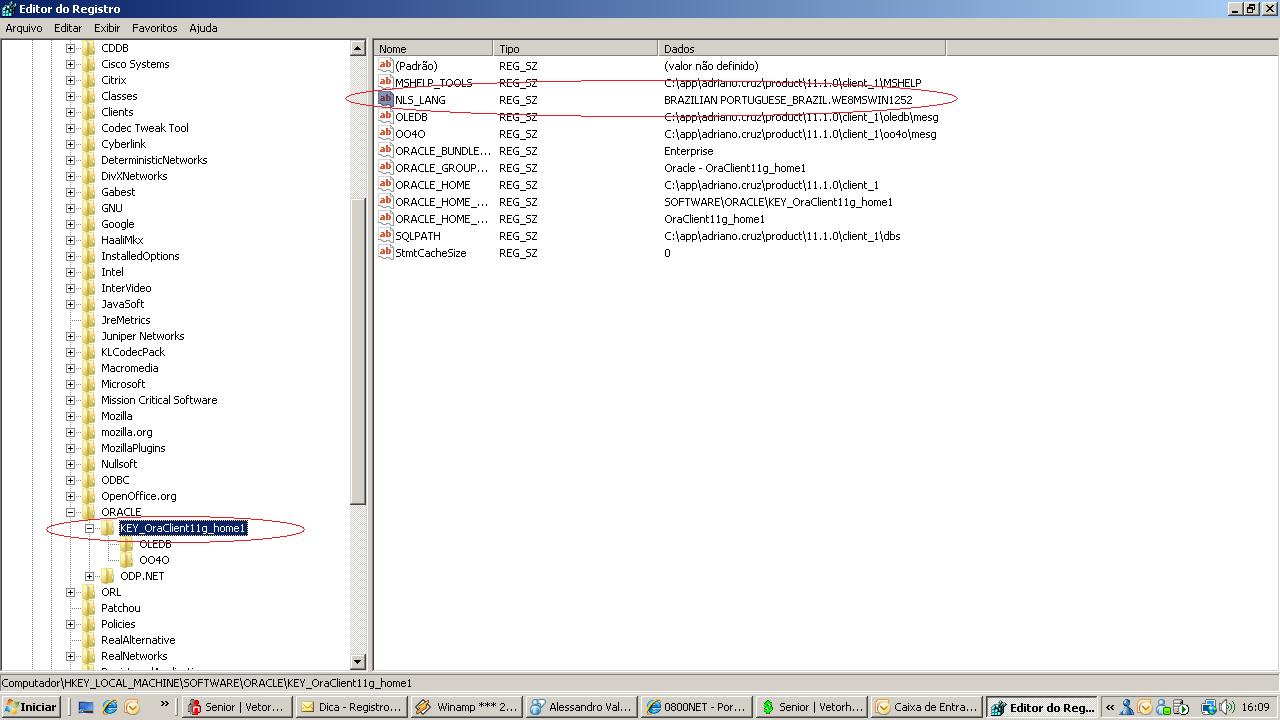This screenshot has width=1280, height=720.
Task: Open the Arquivo menu
Action: pos(24,28)
